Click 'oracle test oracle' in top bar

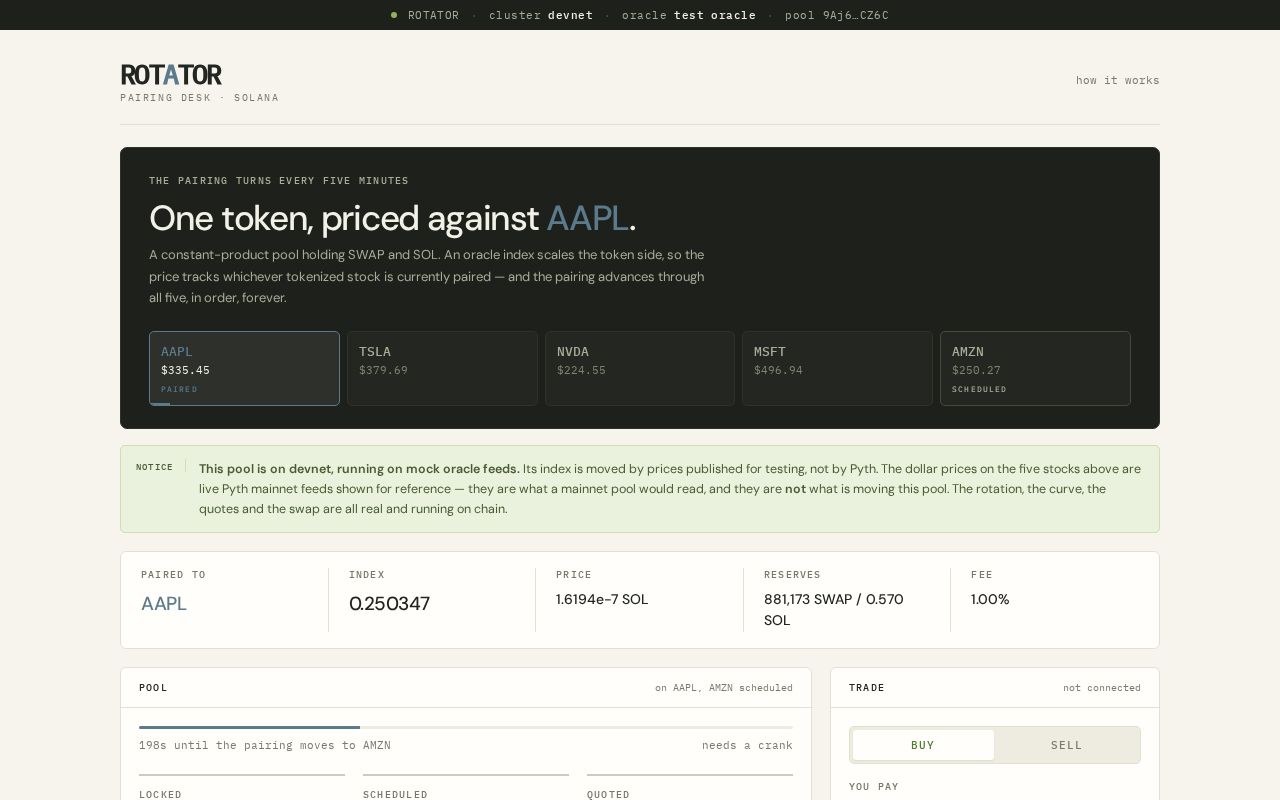(x=689, y=15)
